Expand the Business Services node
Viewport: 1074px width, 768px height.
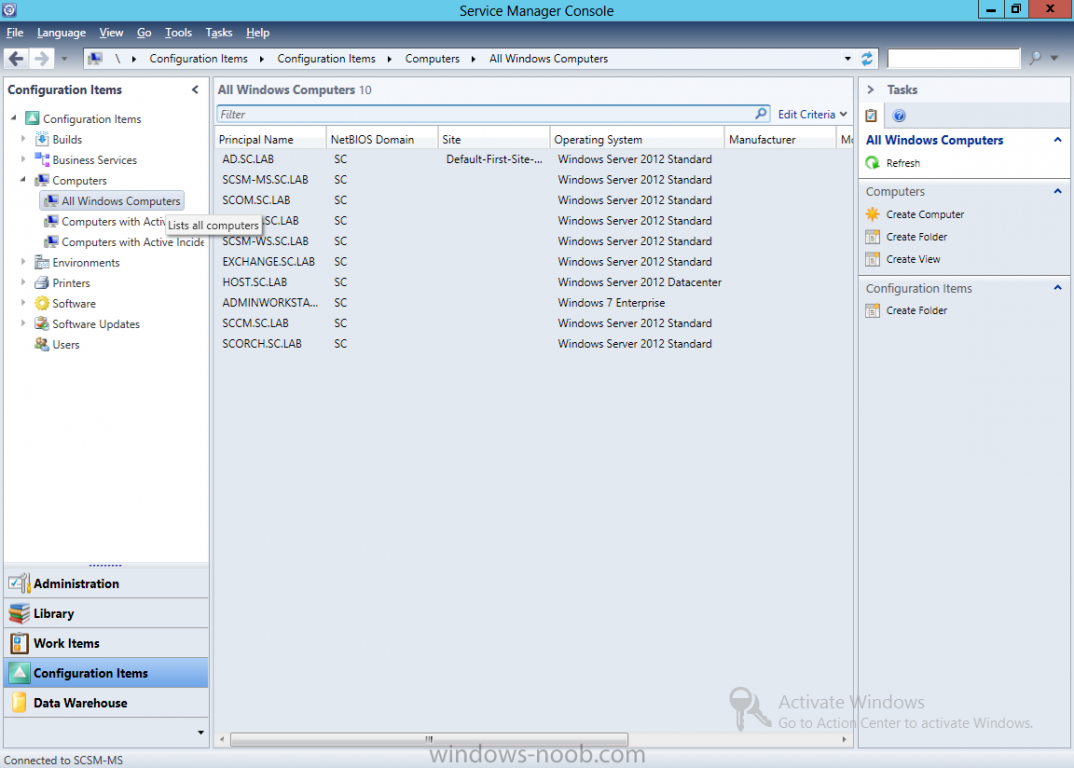[23, 159]
